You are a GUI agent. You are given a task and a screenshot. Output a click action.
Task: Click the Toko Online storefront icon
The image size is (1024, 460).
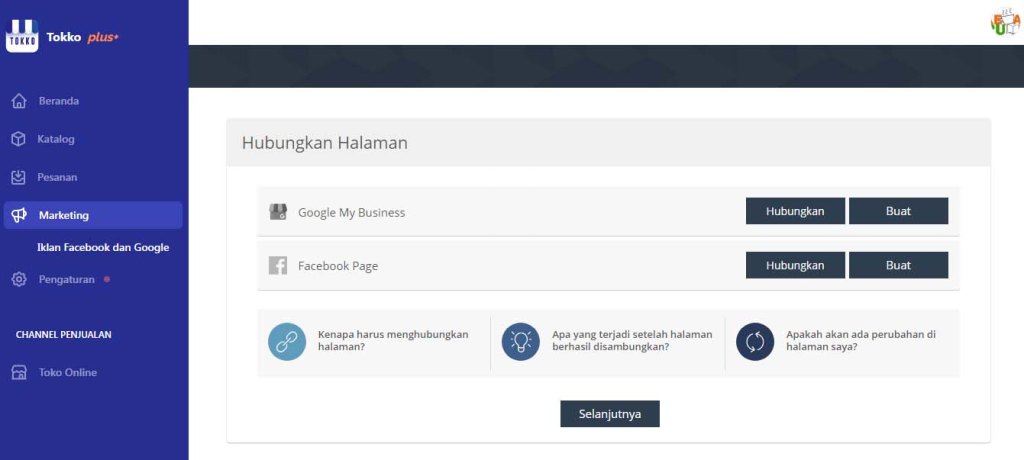tap(18, 372)
